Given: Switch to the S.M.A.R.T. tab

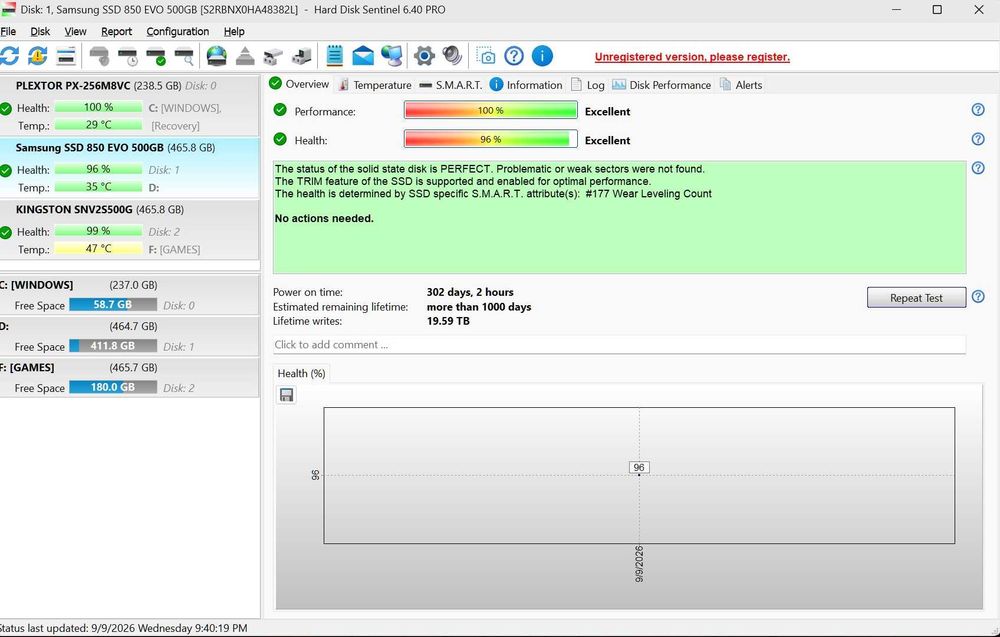Looking at the screenshot, I should click(451, 85).
